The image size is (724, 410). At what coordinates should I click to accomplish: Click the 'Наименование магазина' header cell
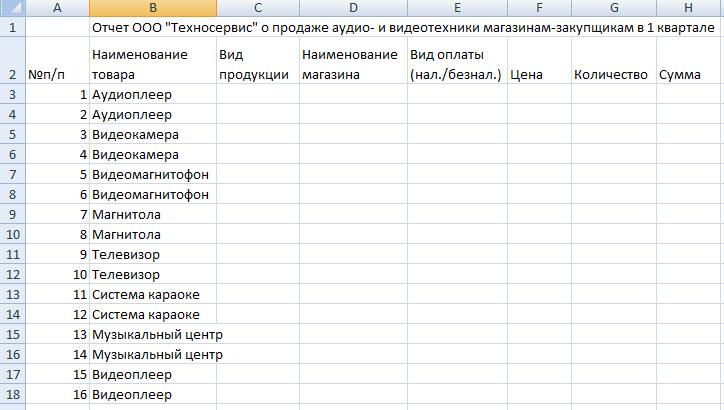[353, 60]
